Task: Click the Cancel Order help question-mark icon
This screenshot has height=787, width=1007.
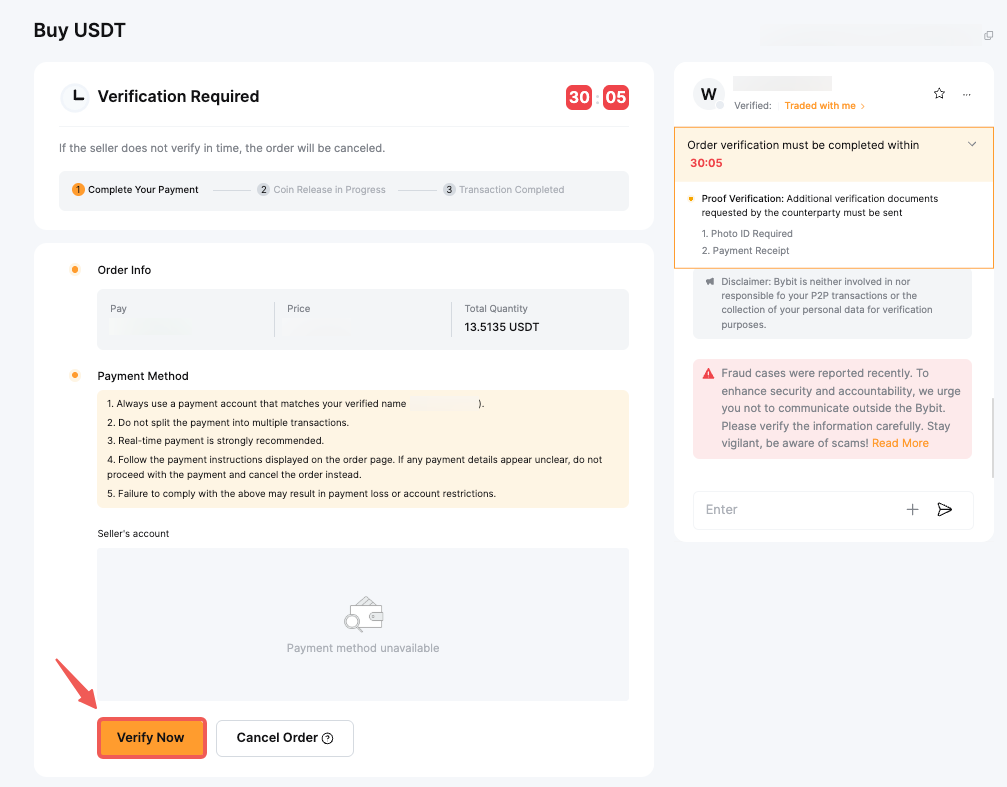Action: coord(328,738)
